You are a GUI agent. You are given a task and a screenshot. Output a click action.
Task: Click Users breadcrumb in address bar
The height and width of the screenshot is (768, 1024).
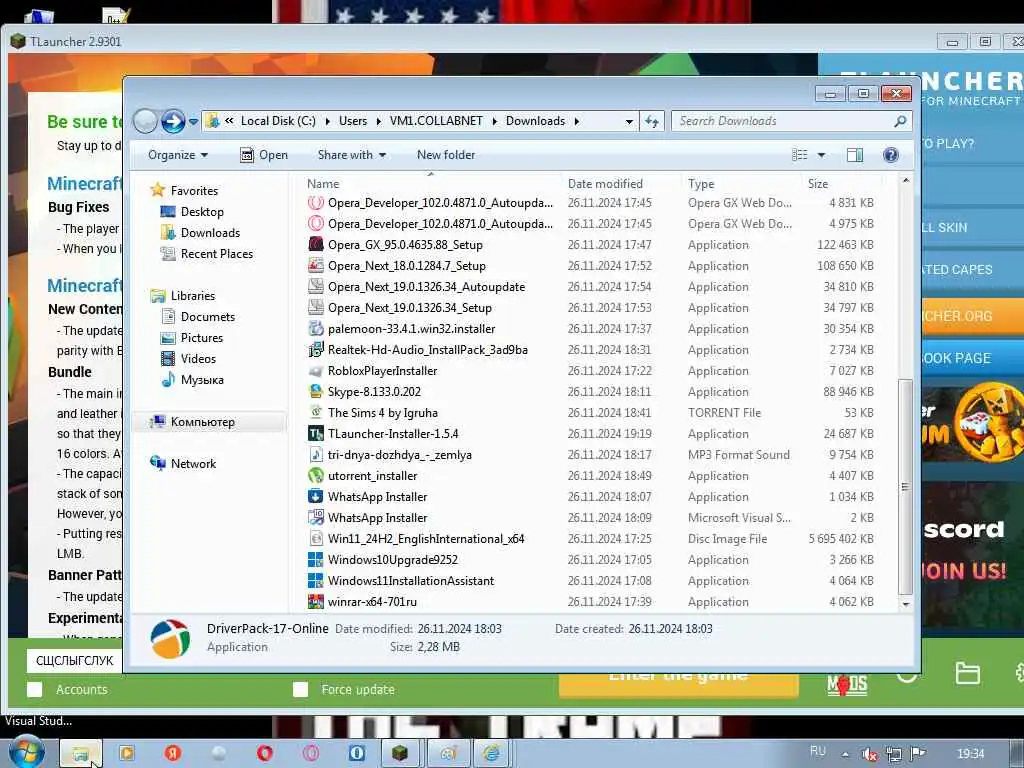coord(353,121)
